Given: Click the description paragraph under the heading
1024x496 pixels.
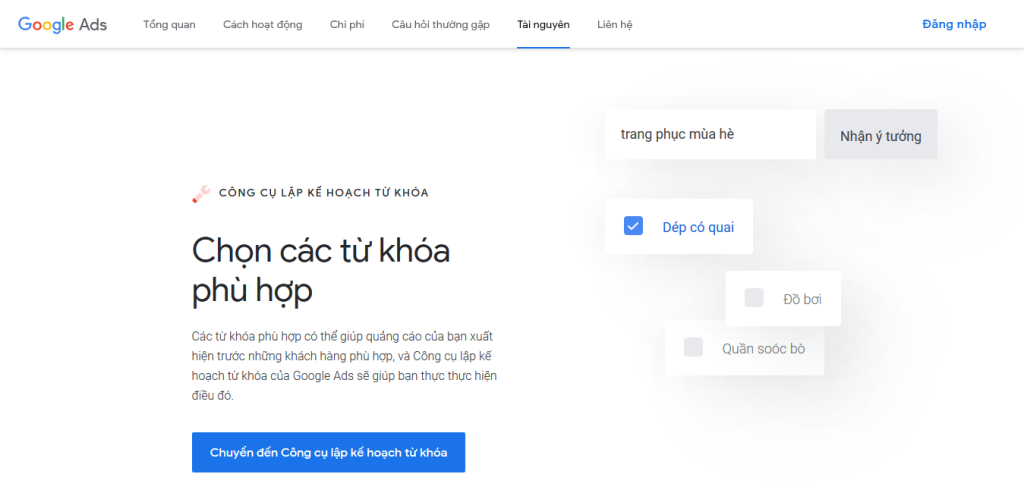Looking at the screenshot, I should point(344,365).
